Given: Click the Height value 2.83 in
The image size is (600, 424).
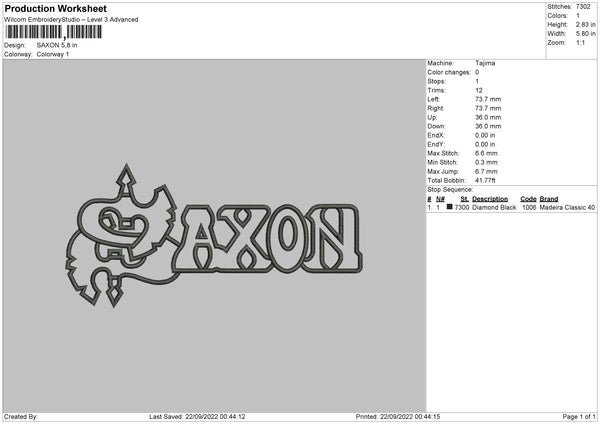Looking at the screenshot, I should 585,24.
